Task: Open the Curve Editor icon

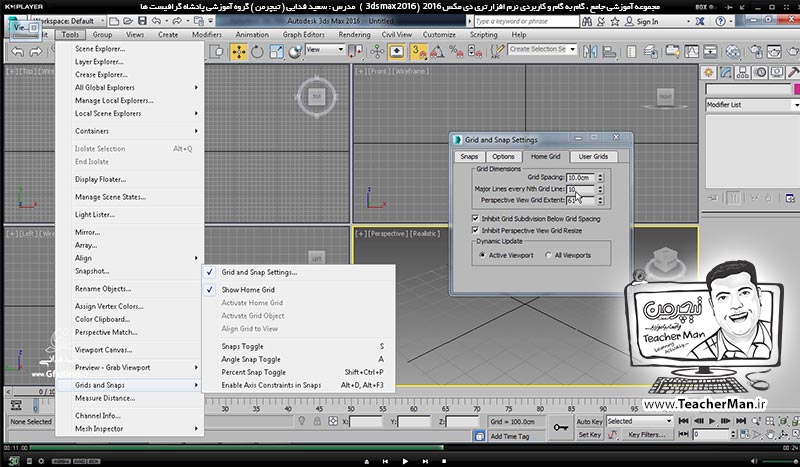Action: 692,52
